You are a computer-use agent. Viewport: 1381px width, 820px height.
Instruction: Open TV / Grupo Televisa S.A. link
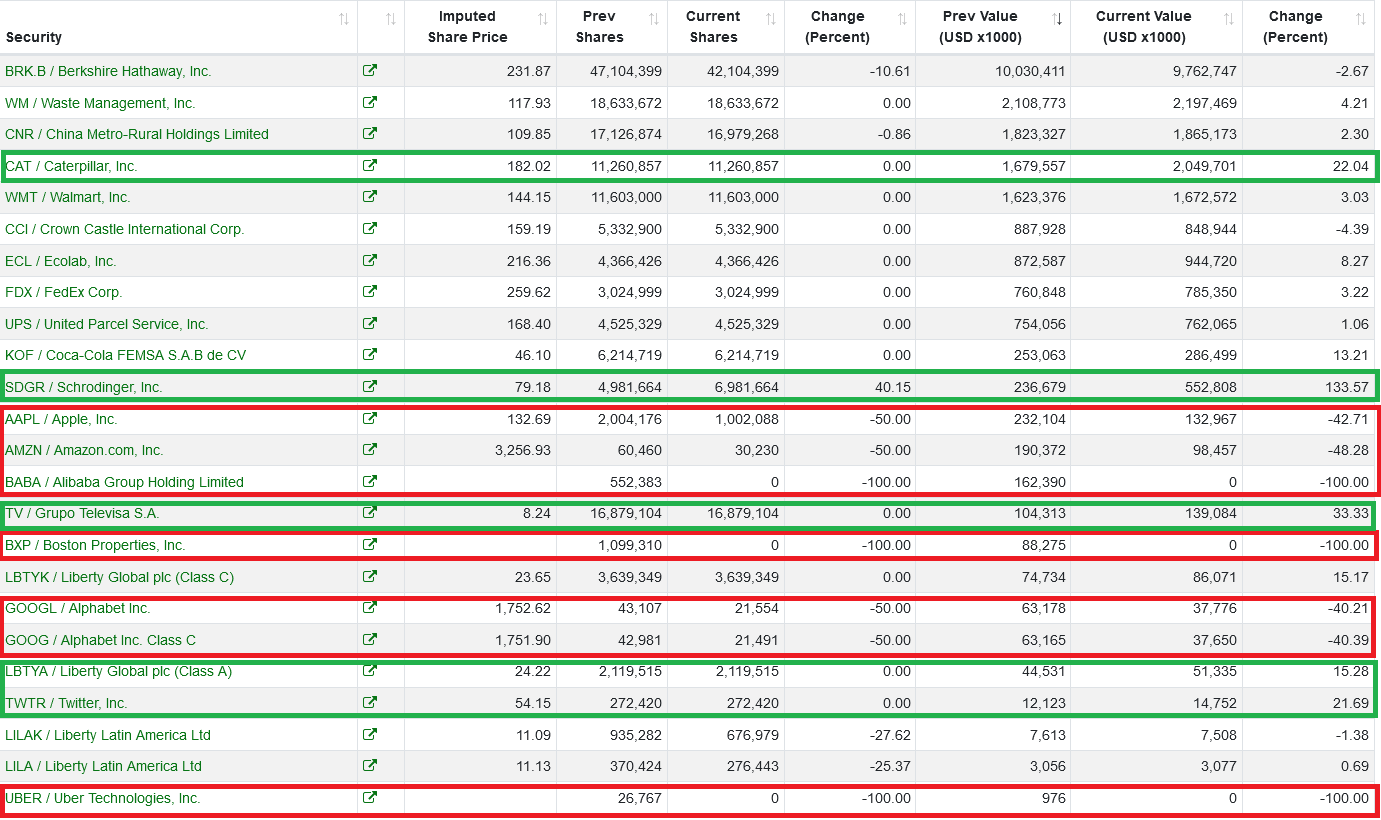click(x=82, y=513)
